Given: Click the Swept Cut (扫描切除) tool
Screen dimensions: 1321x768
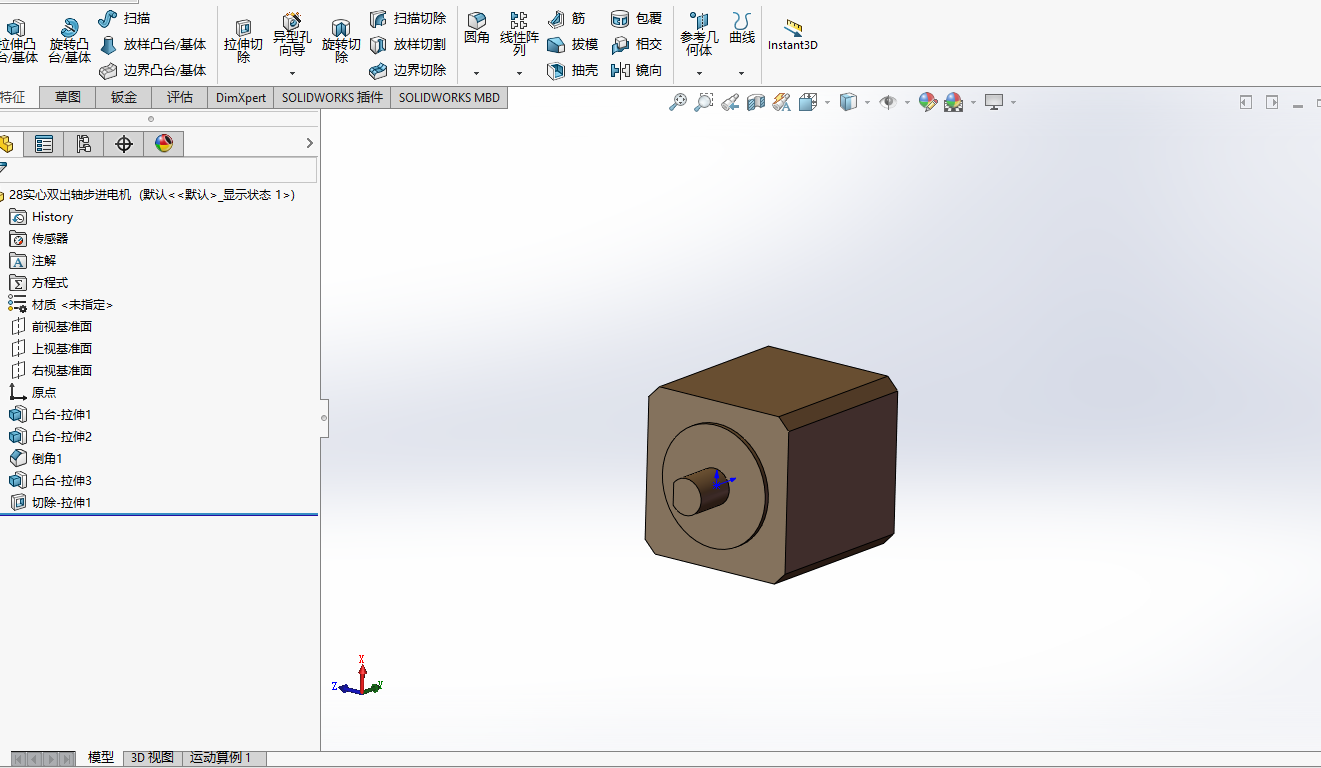Looking at the screenshot, I should [x=407, y=18].
